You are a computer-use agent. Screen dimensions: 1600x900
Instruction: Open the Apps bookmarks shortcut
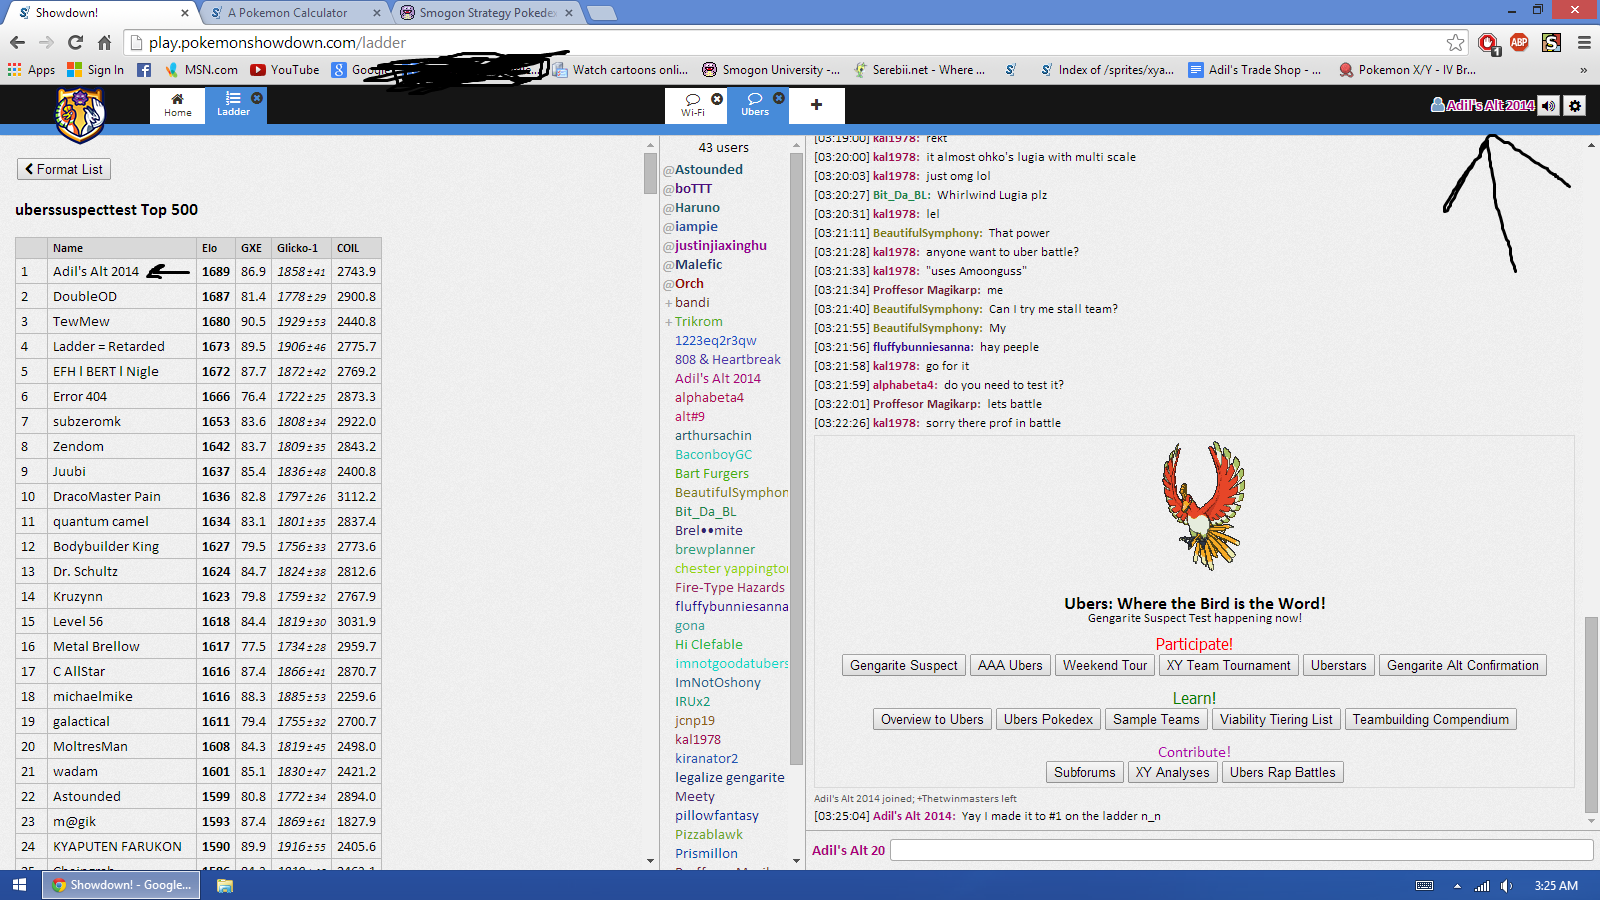(31, 70)
